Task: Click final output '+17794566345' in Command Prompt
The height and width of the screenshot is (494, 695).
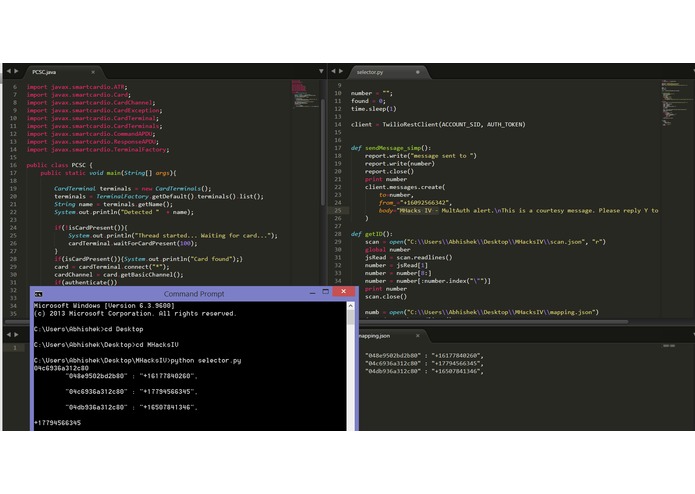Action: pos(57,423)
